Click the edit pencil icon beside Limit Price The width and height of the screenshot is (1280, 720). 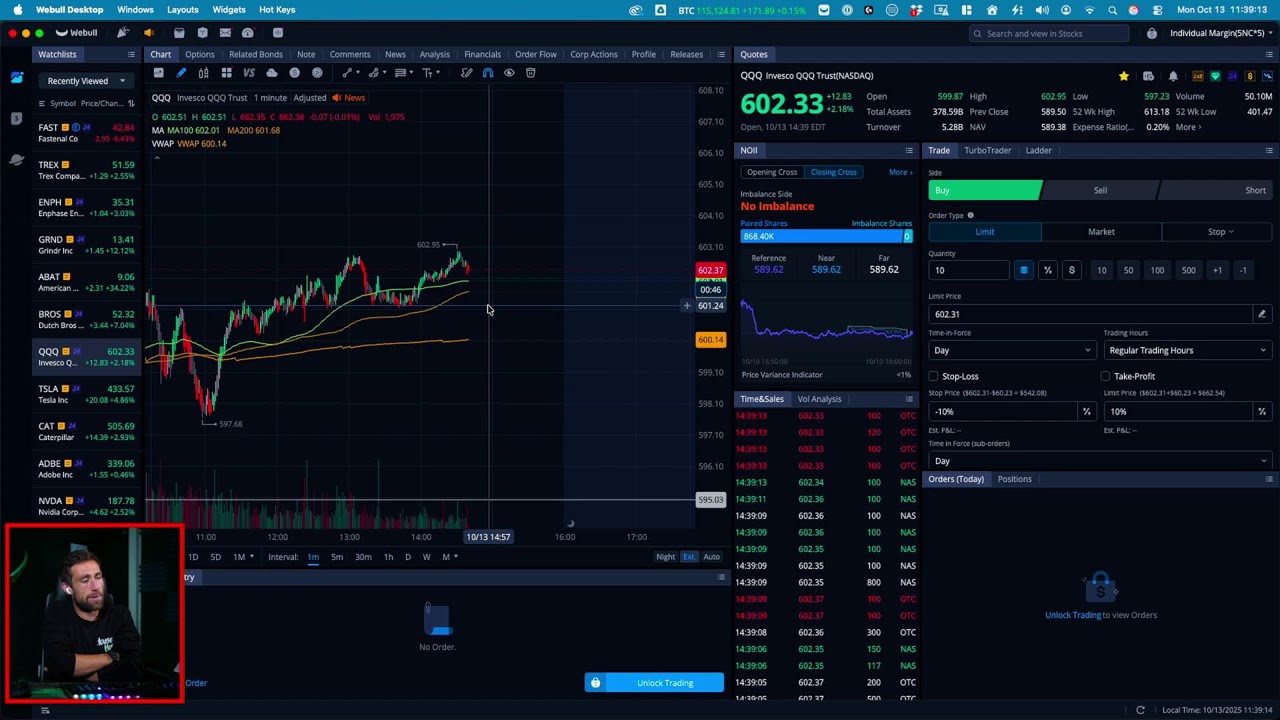1262,314
